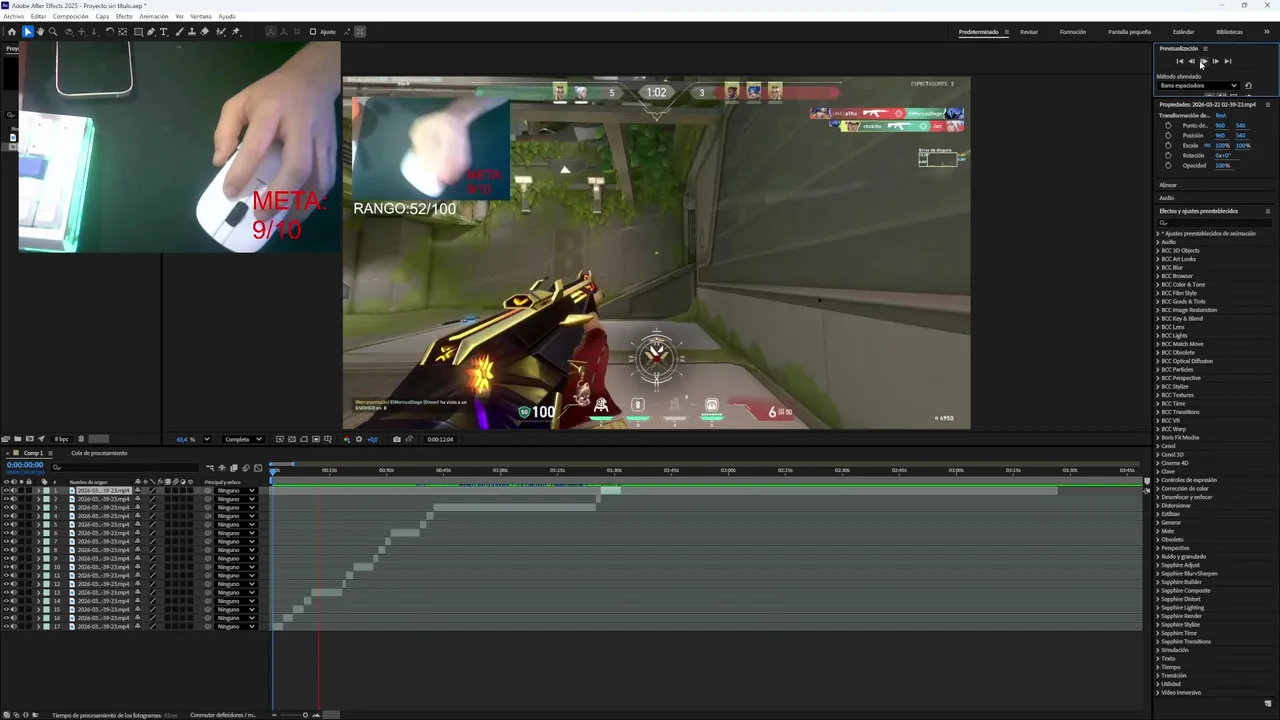Open the Previsualización panel menu icon
The image size is (1280, 720).
pos(1205,49)
